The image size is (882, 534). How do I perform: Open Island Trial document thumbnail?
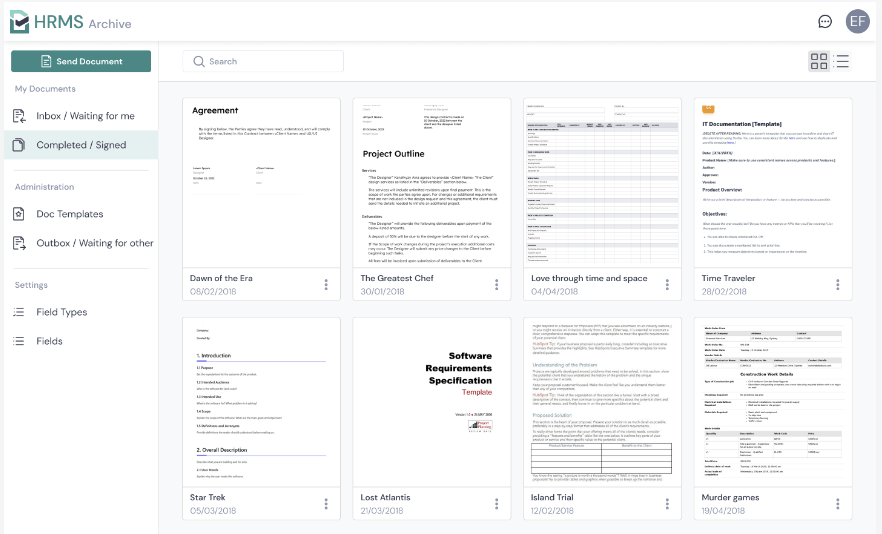(x=602, y=402)
